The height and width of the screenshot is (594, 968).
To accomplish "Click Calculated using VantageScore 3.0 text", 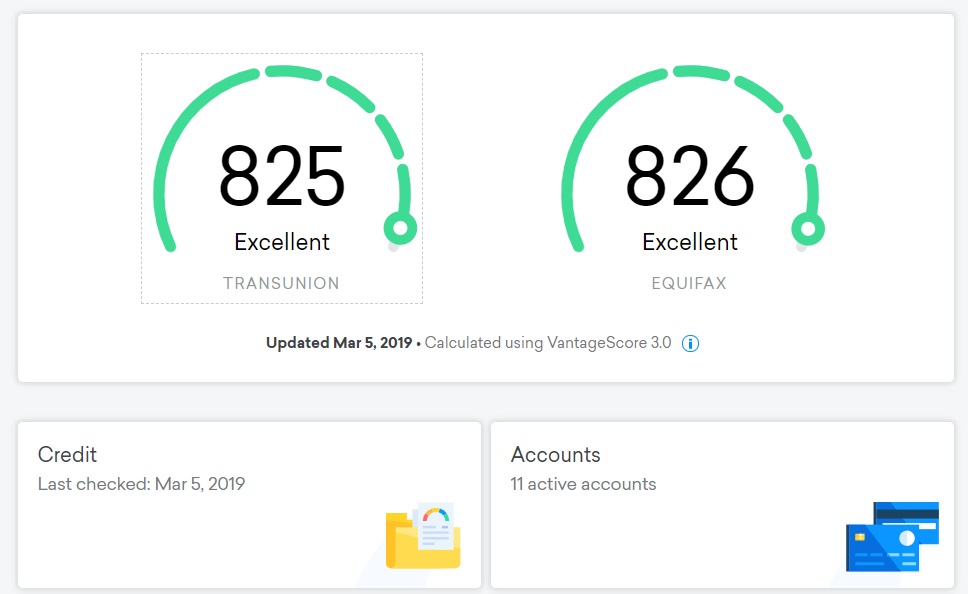I will (548, 343).
